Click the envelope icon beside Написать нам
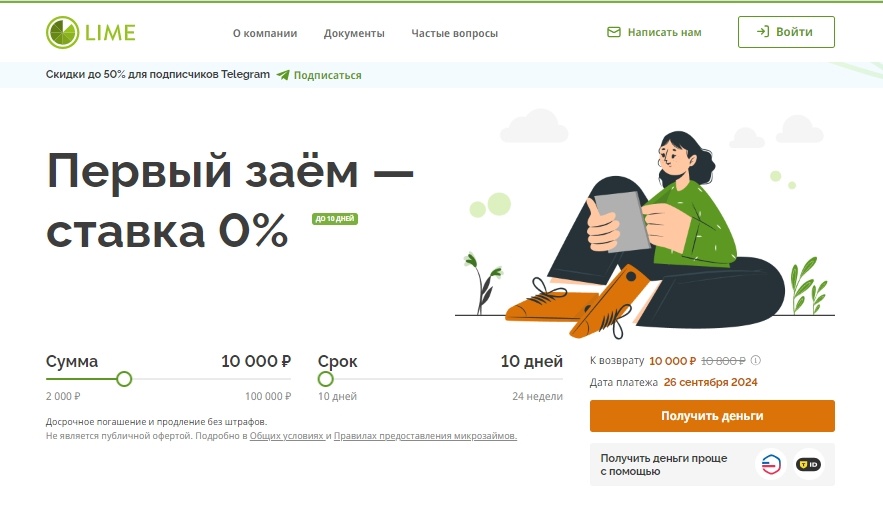The image size is (883, 523). click(614, 32)
